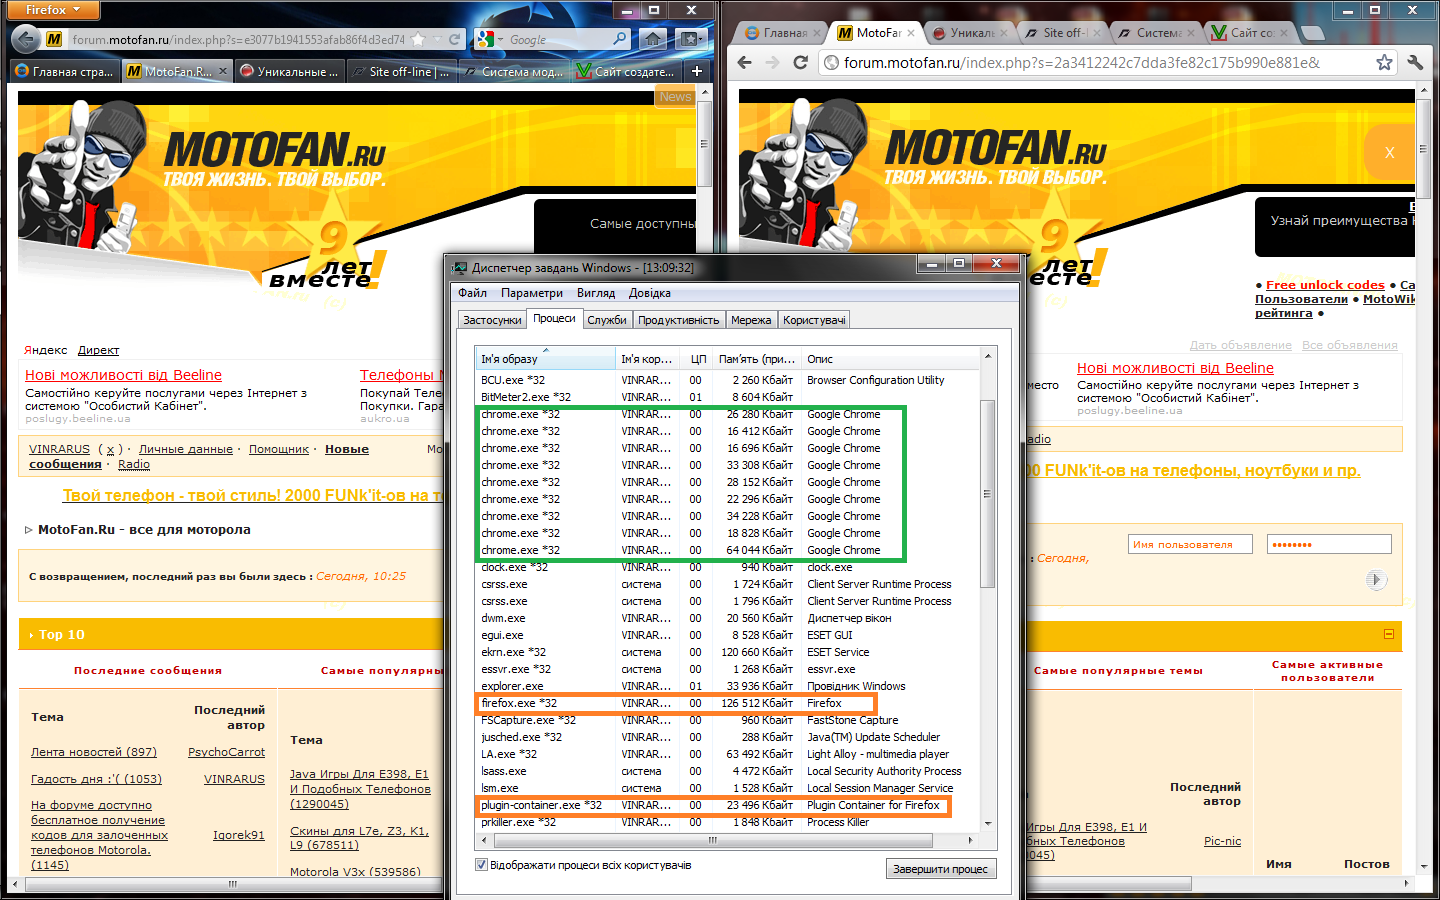The height and width of the screenshot is (900, 1440).
Task: Select the LA.exe *32 process row
Action: click(x=728, y=754)
